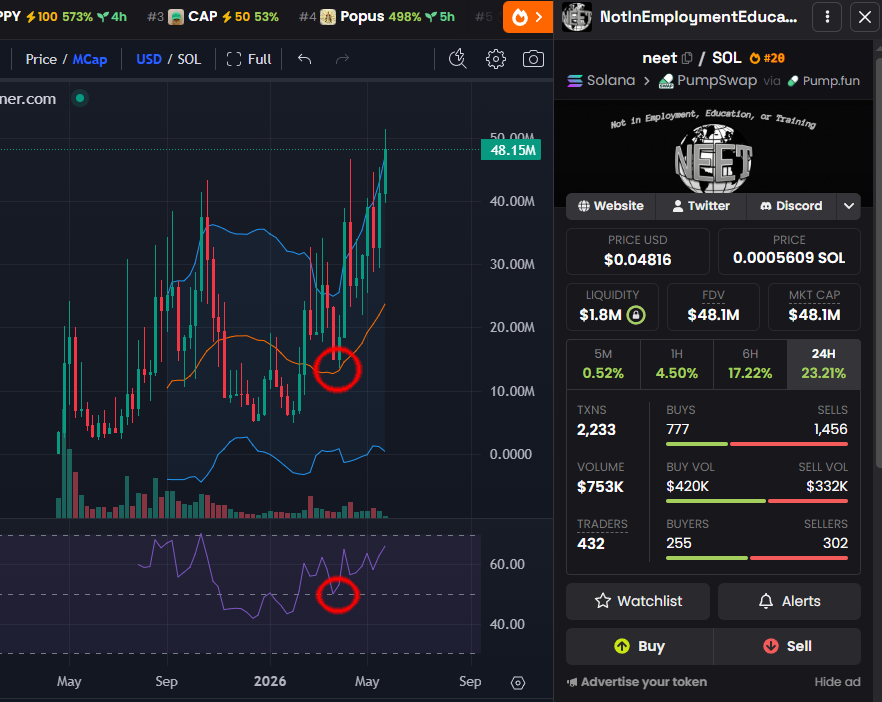Click the buy vol versus sell vol bar
This screenshot has height=702, width=882.
pos(757,501)
